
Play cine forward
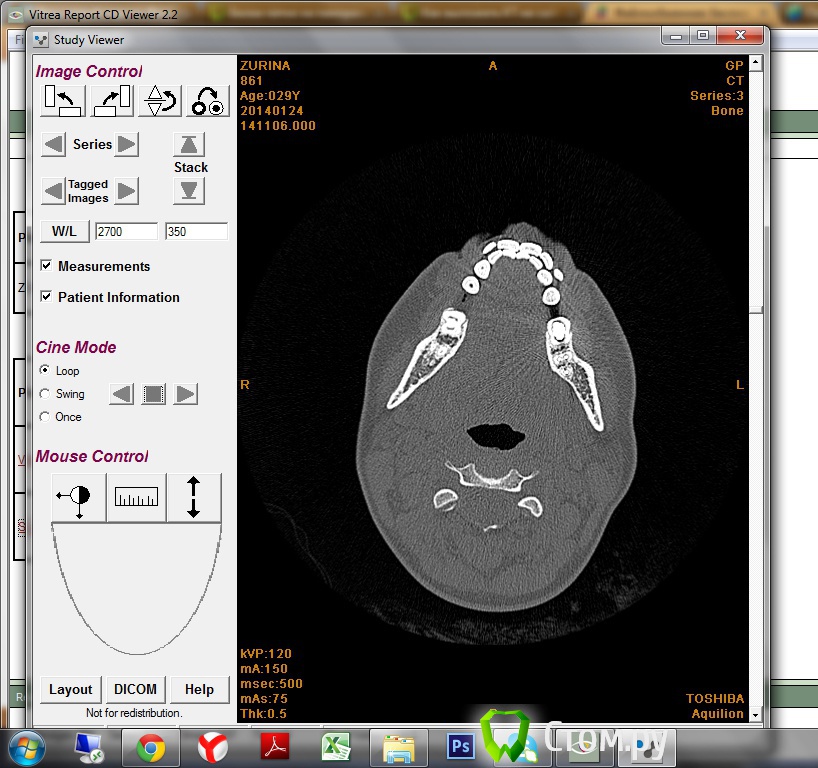click(185, 394)
